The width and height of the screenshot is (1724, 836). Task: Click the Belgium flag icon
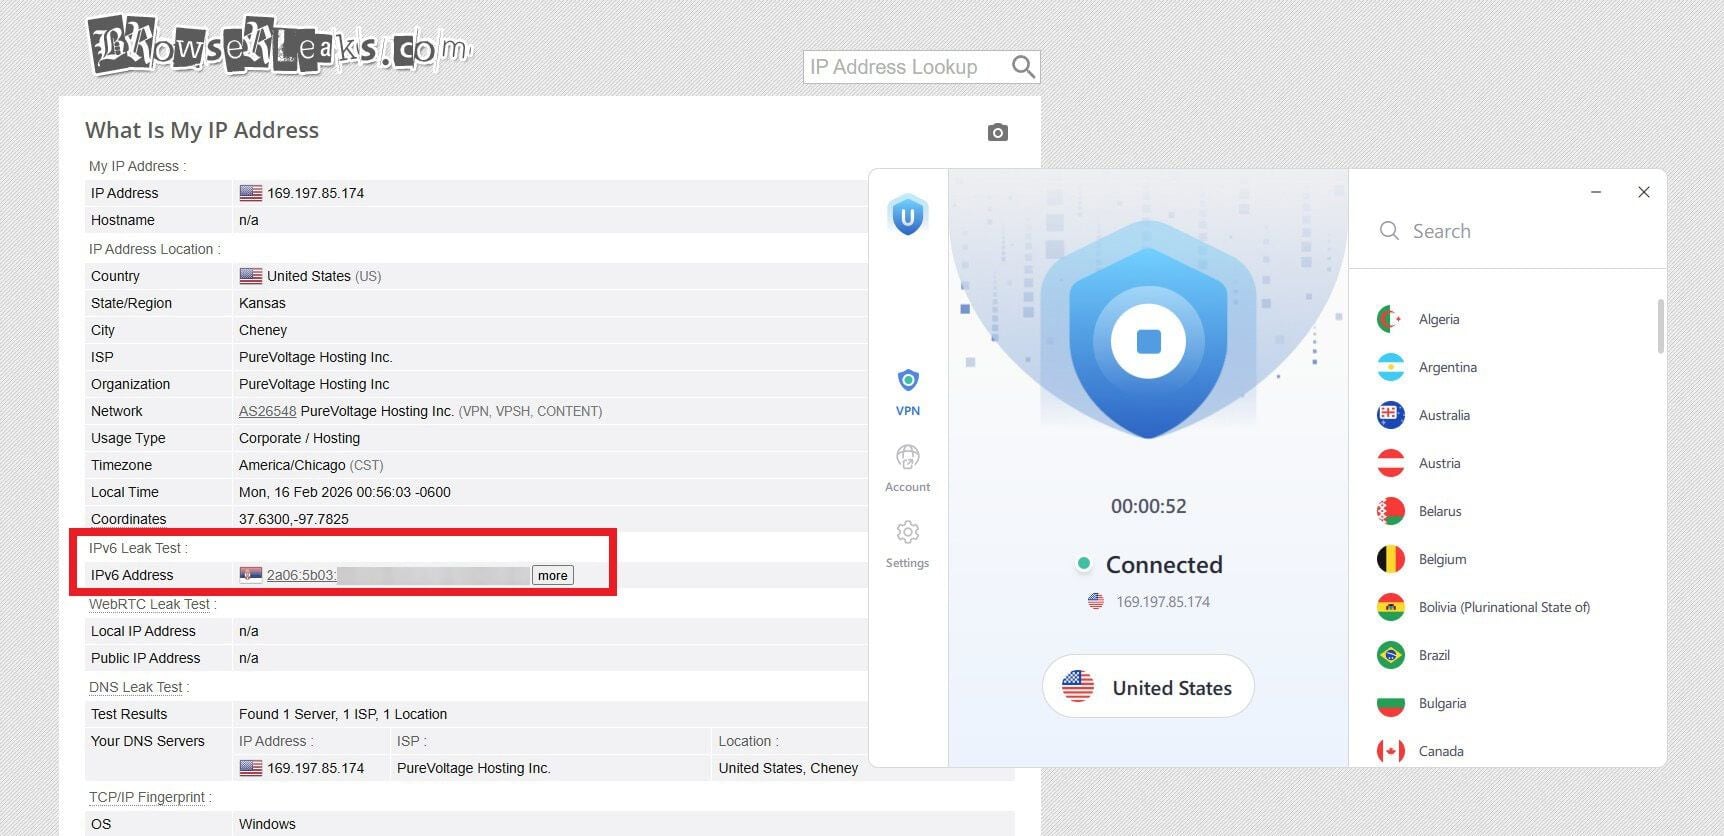[1390, 559]
